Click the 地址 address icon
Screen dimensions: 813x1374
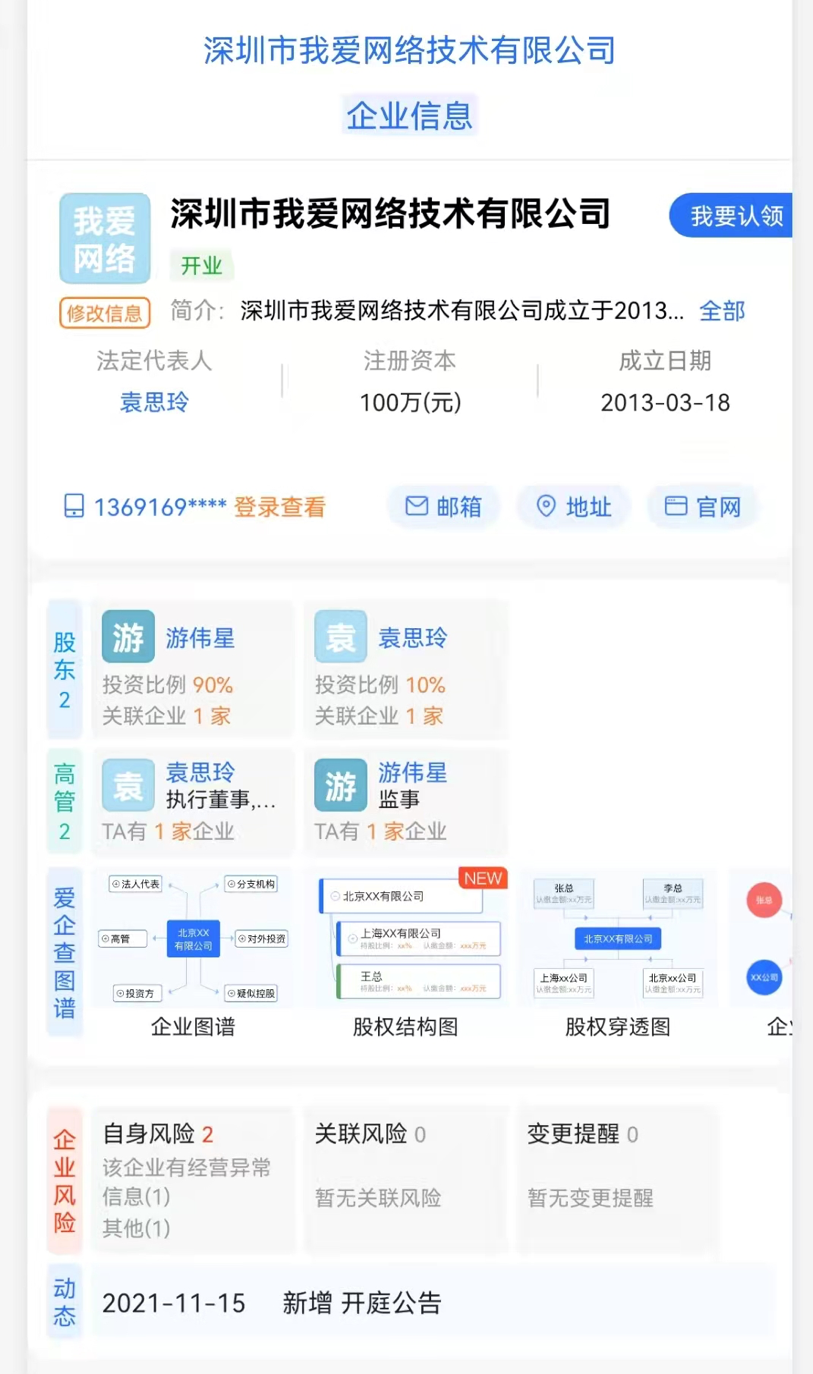572,506
